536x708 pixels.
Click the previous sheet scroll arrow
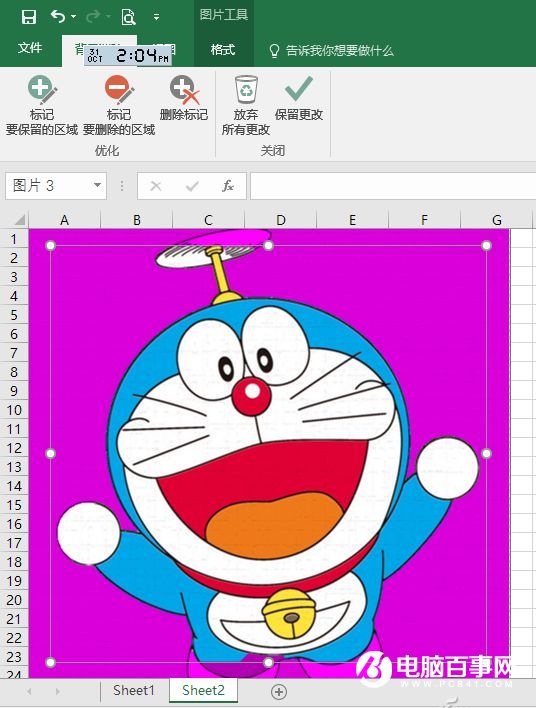30,691
